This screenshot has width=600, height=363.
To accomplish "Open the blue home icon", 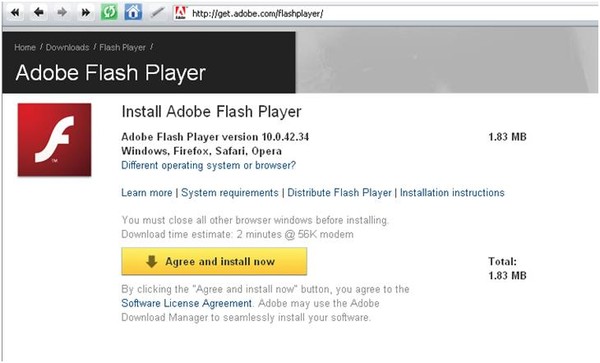I will [x=133, y=13].
